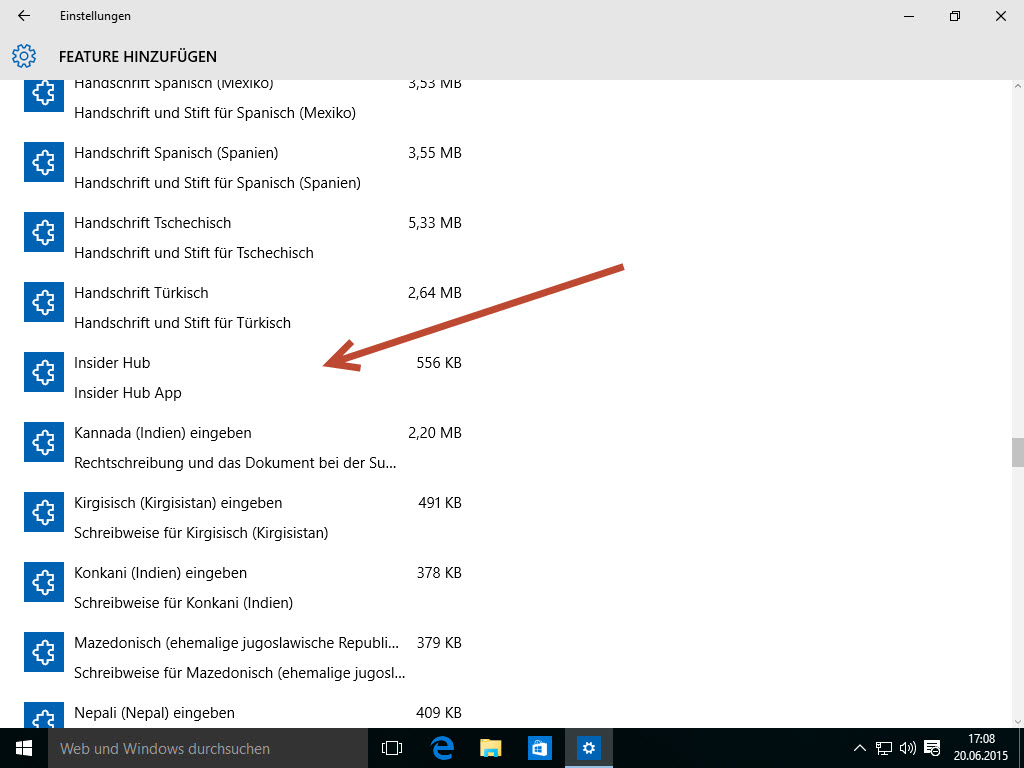This screenshot has height=768, width=1024.
Task: Launch Microsoft Edge from the taskbar
Action: (442, 748)
